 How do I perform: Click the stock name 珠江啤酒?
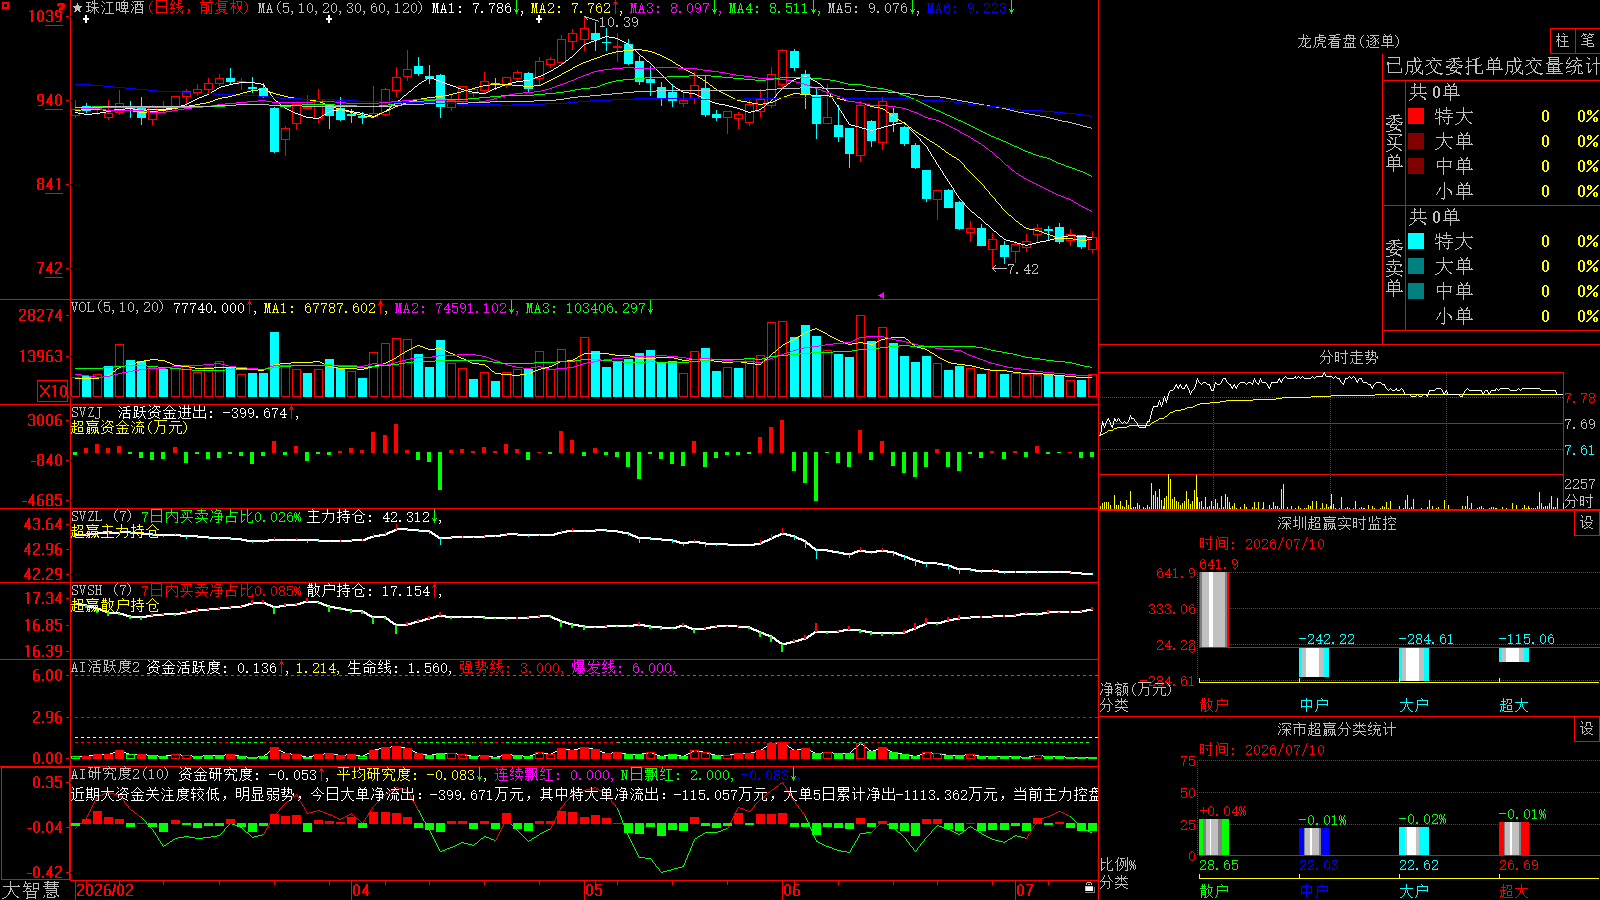(x=115, y=8)
